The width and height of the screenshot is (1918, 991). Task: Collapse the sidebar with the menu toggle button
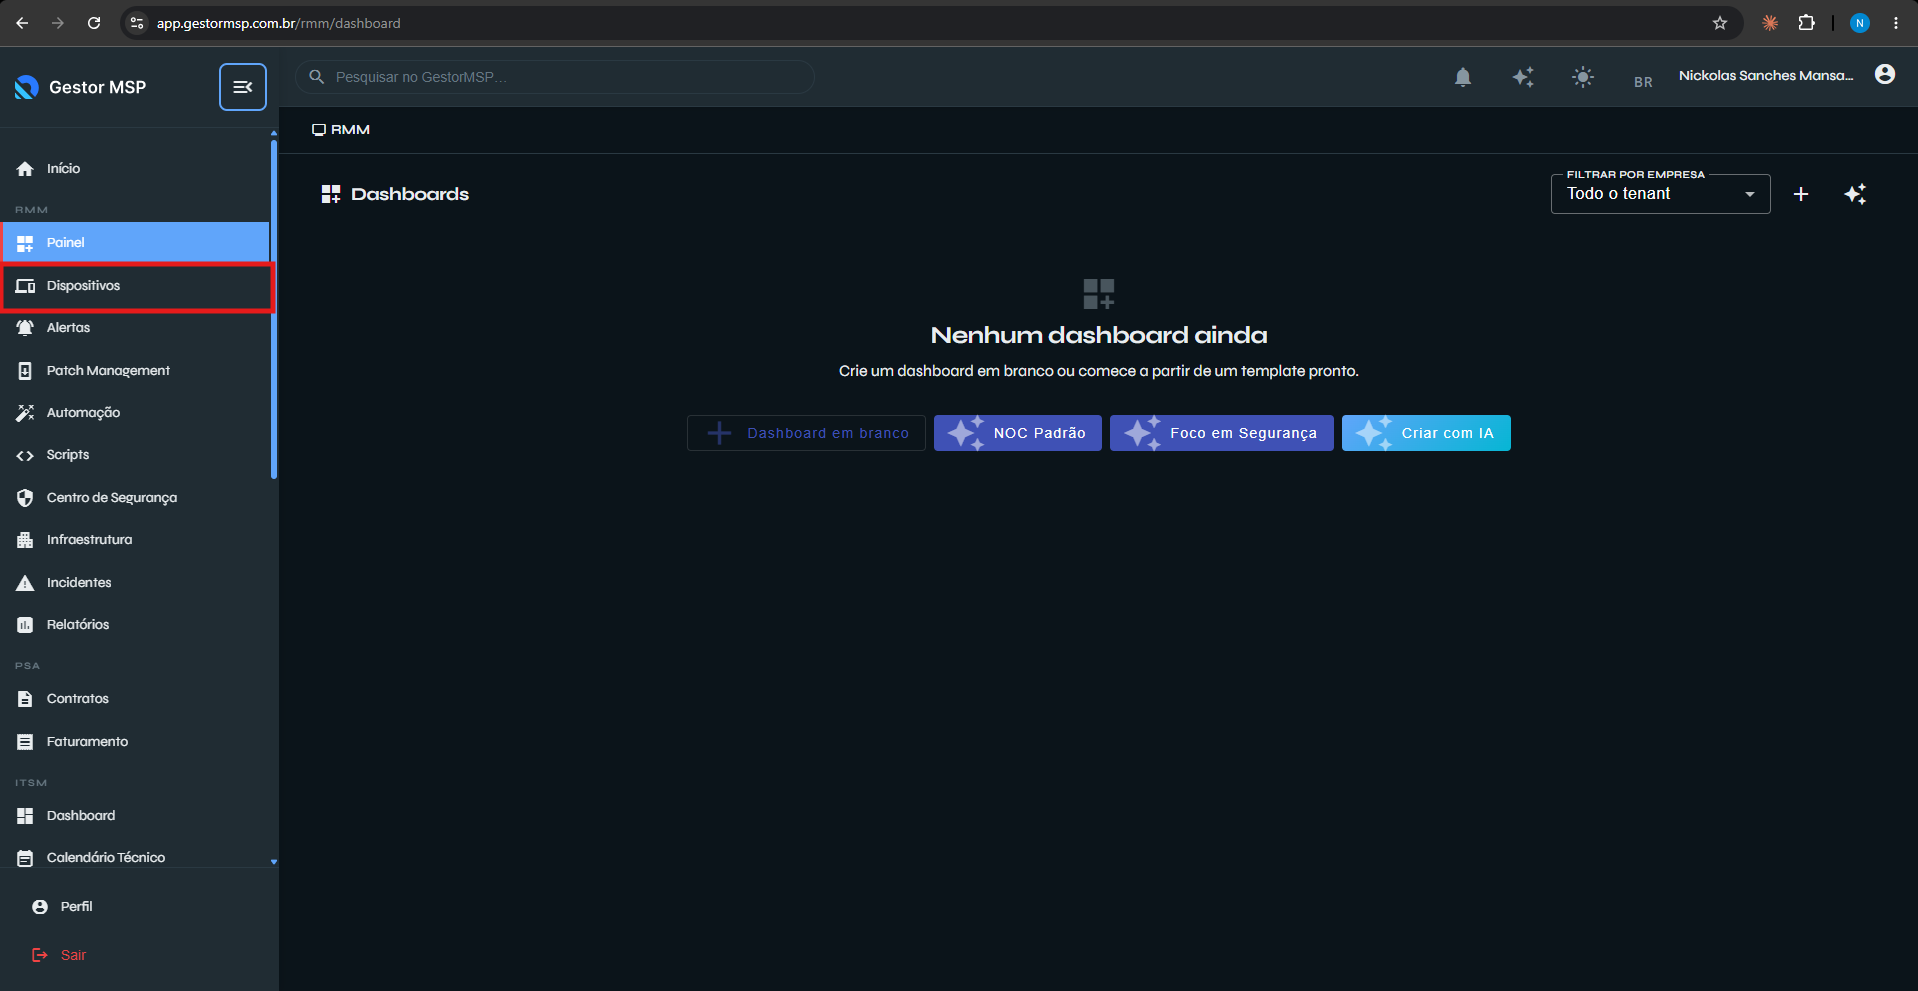click(243, 87)
